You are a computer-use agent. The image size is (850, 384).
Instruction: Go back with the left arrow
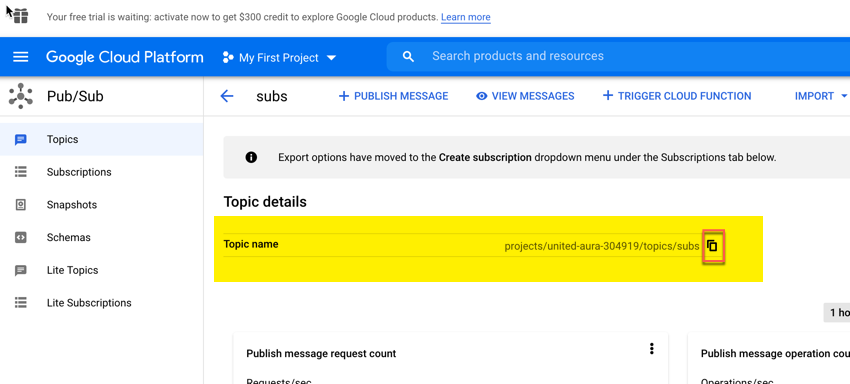point(227,97)
